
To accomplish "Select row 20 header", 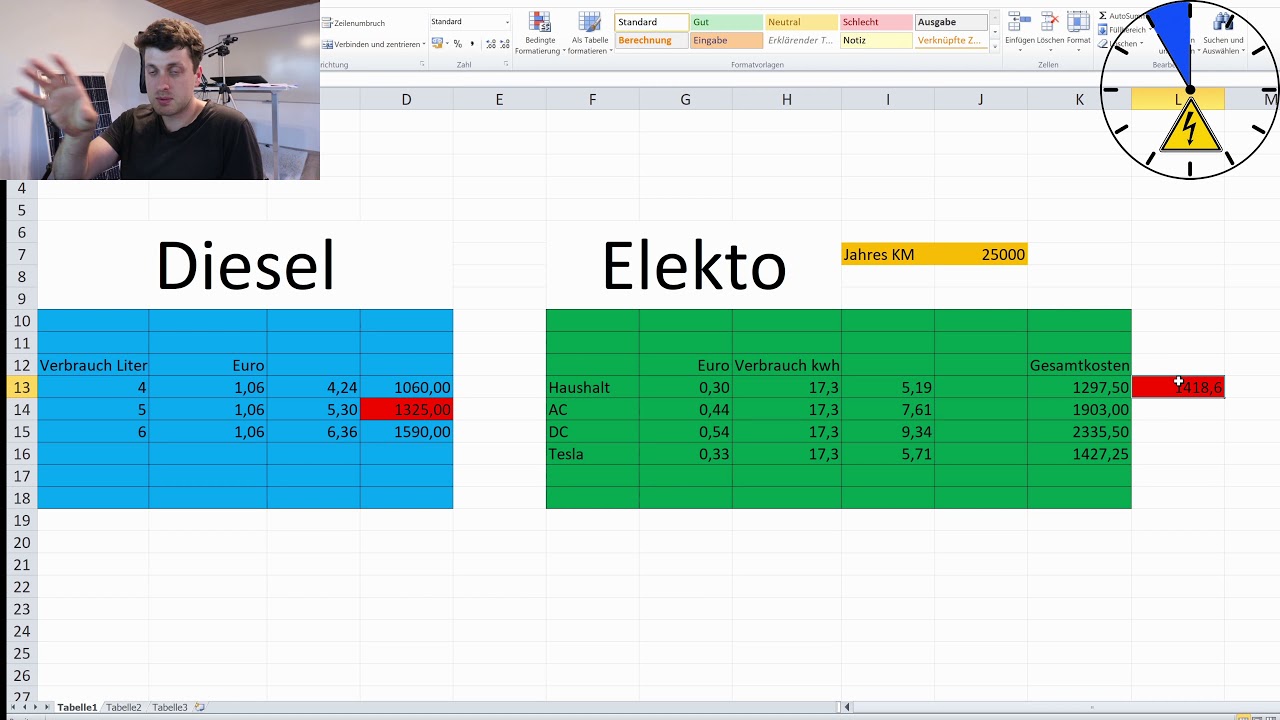I will coord(22,542).
